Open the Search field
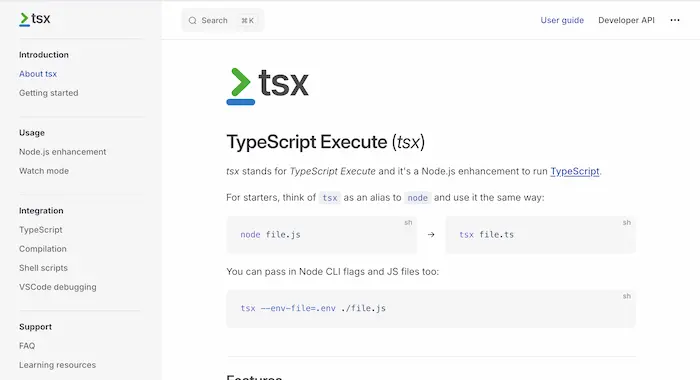The image size is (700, 380). 222,20
